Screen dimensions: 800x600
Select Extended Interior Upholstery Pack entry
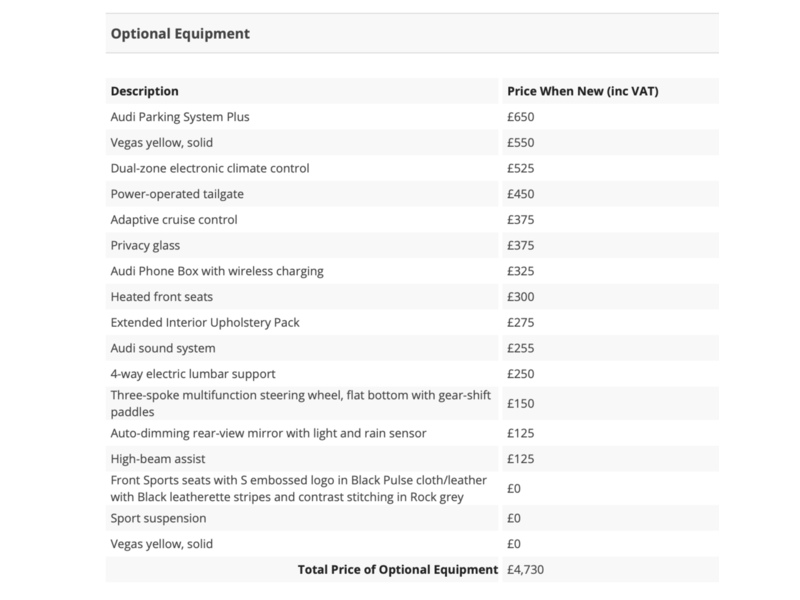[205, 322]
